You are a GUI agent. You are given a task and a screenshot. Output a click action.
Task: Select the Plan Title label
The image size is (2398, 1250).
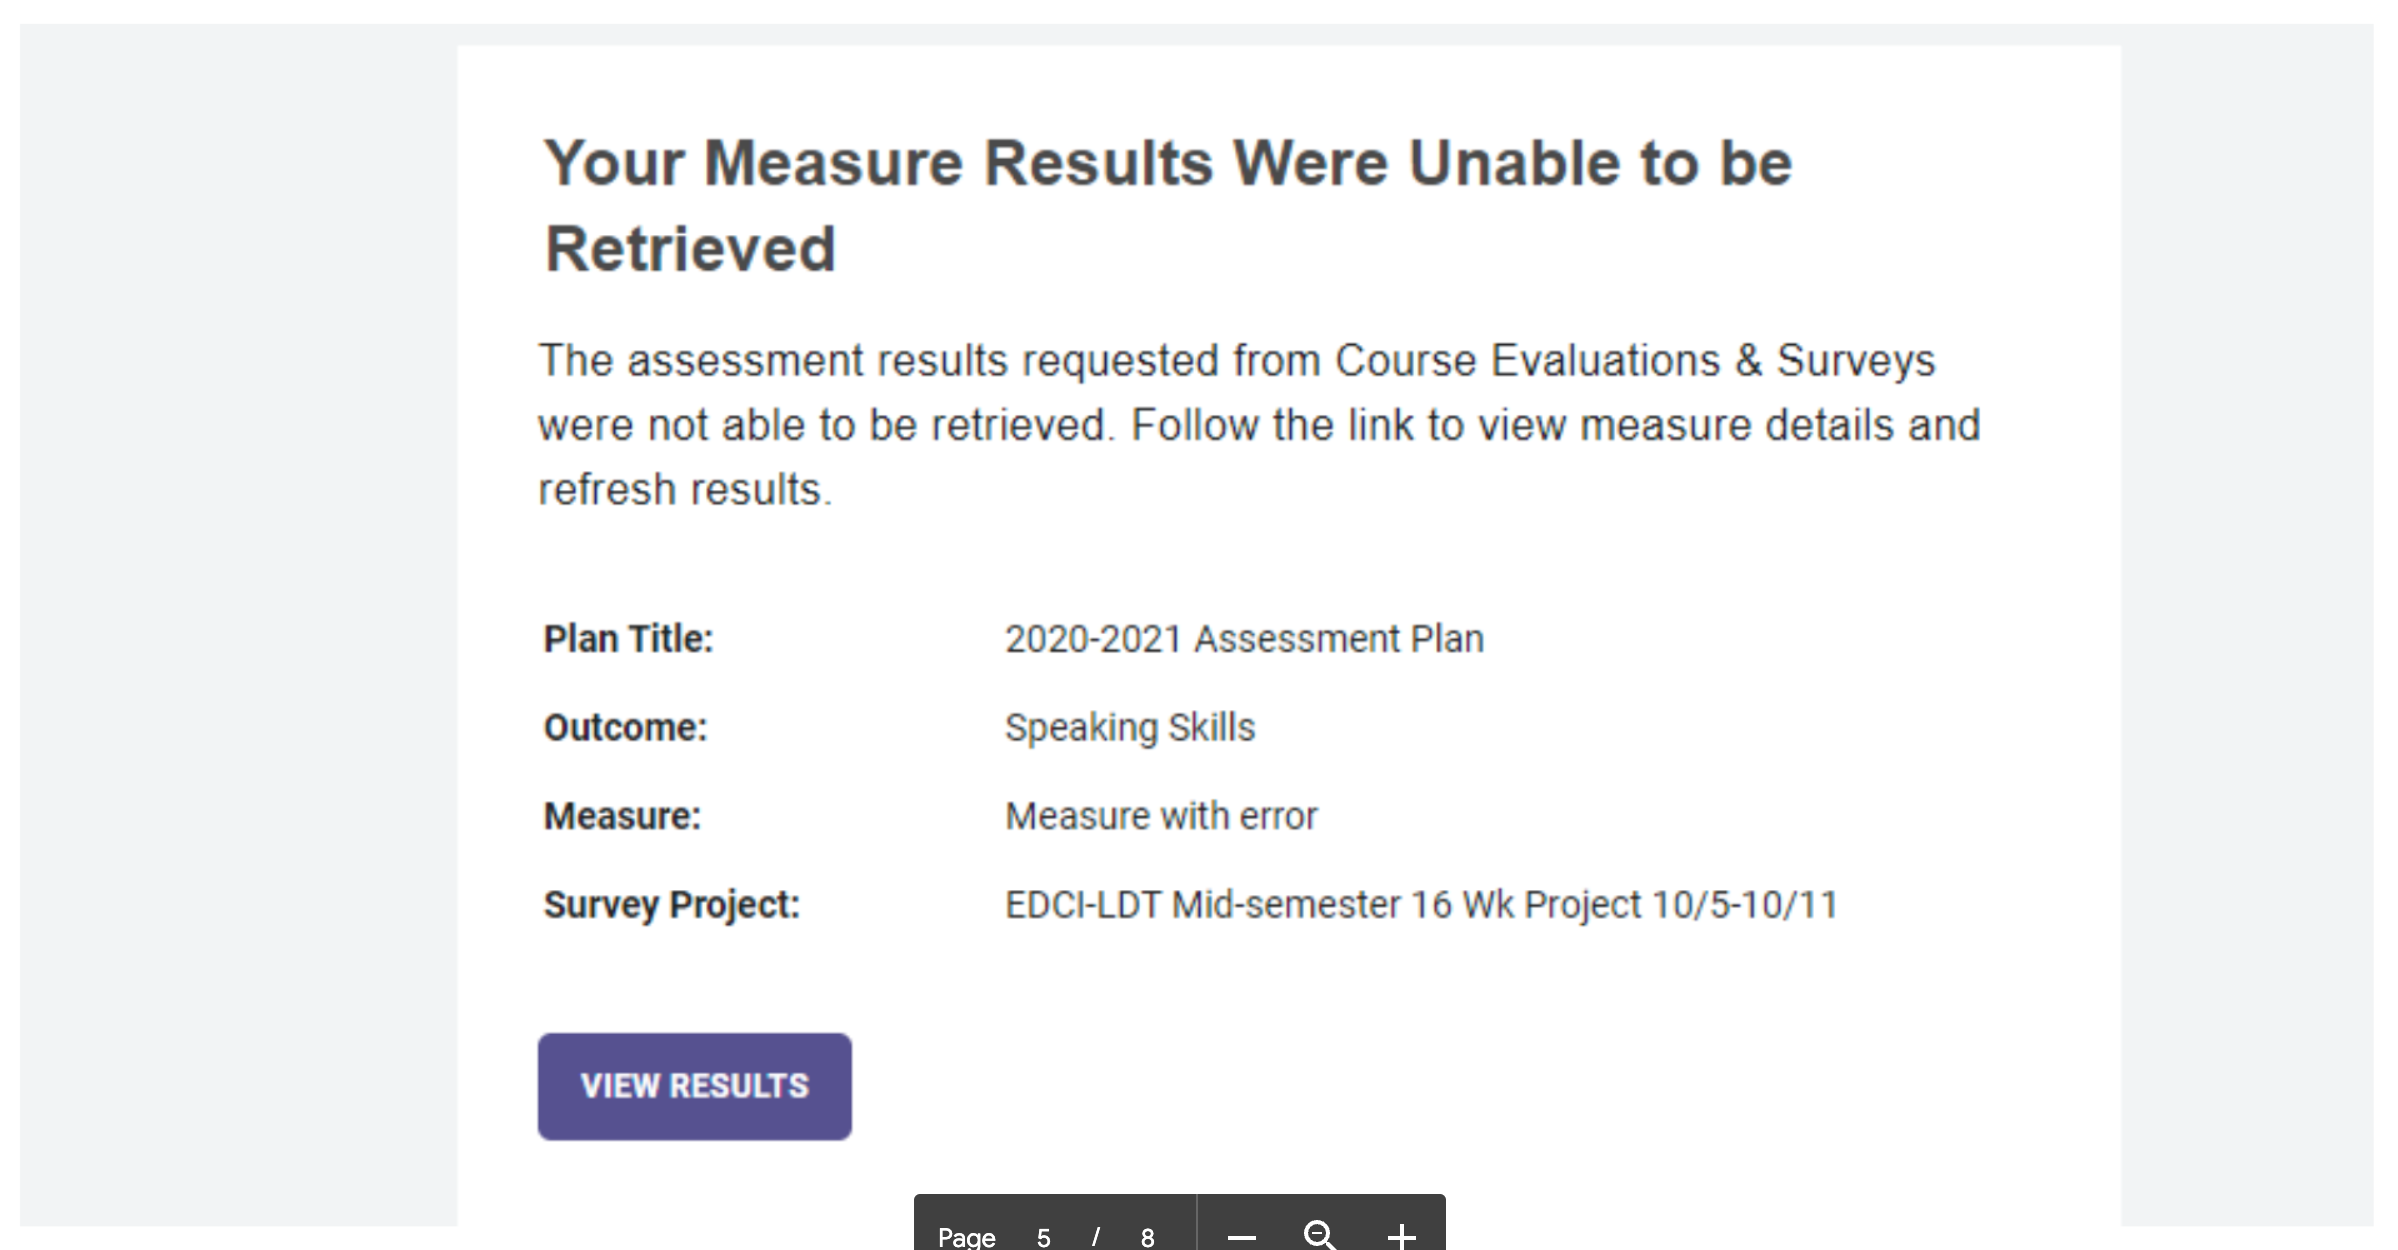628,639
